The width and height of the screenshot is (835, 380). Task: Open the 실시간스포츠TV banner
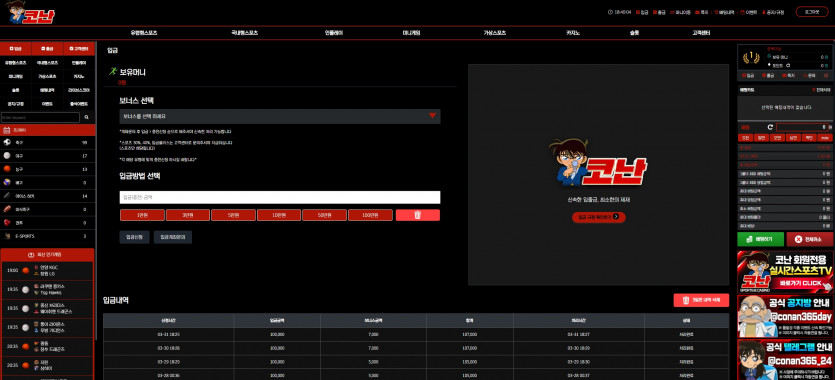[785, 272]
